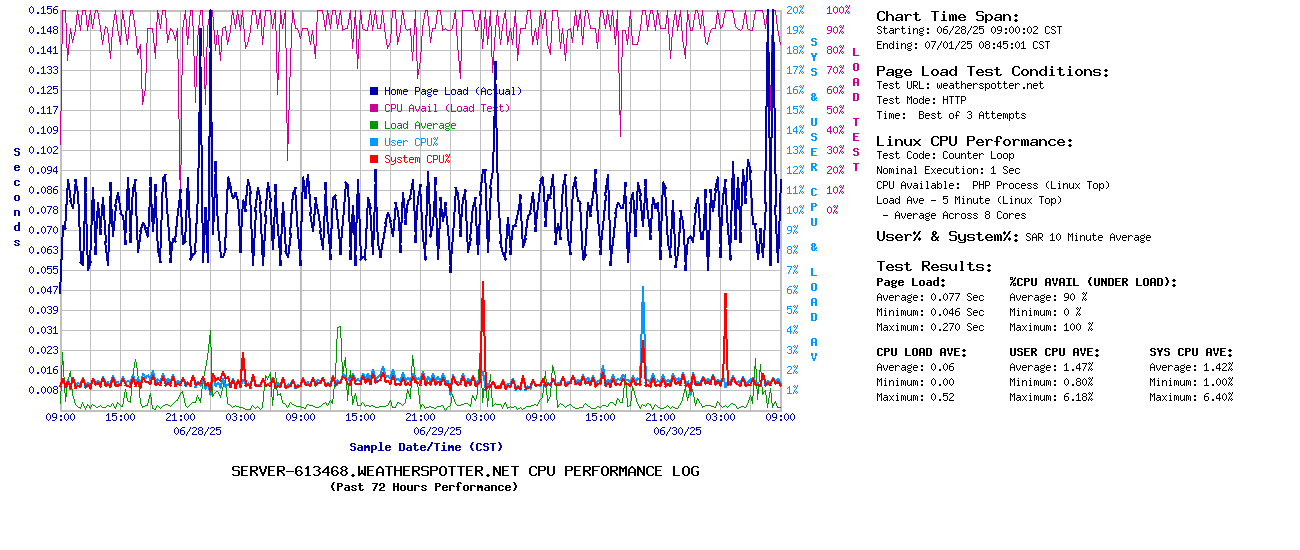Click the 'USER CPU AVE:' column header

[x=1054, y=352]
